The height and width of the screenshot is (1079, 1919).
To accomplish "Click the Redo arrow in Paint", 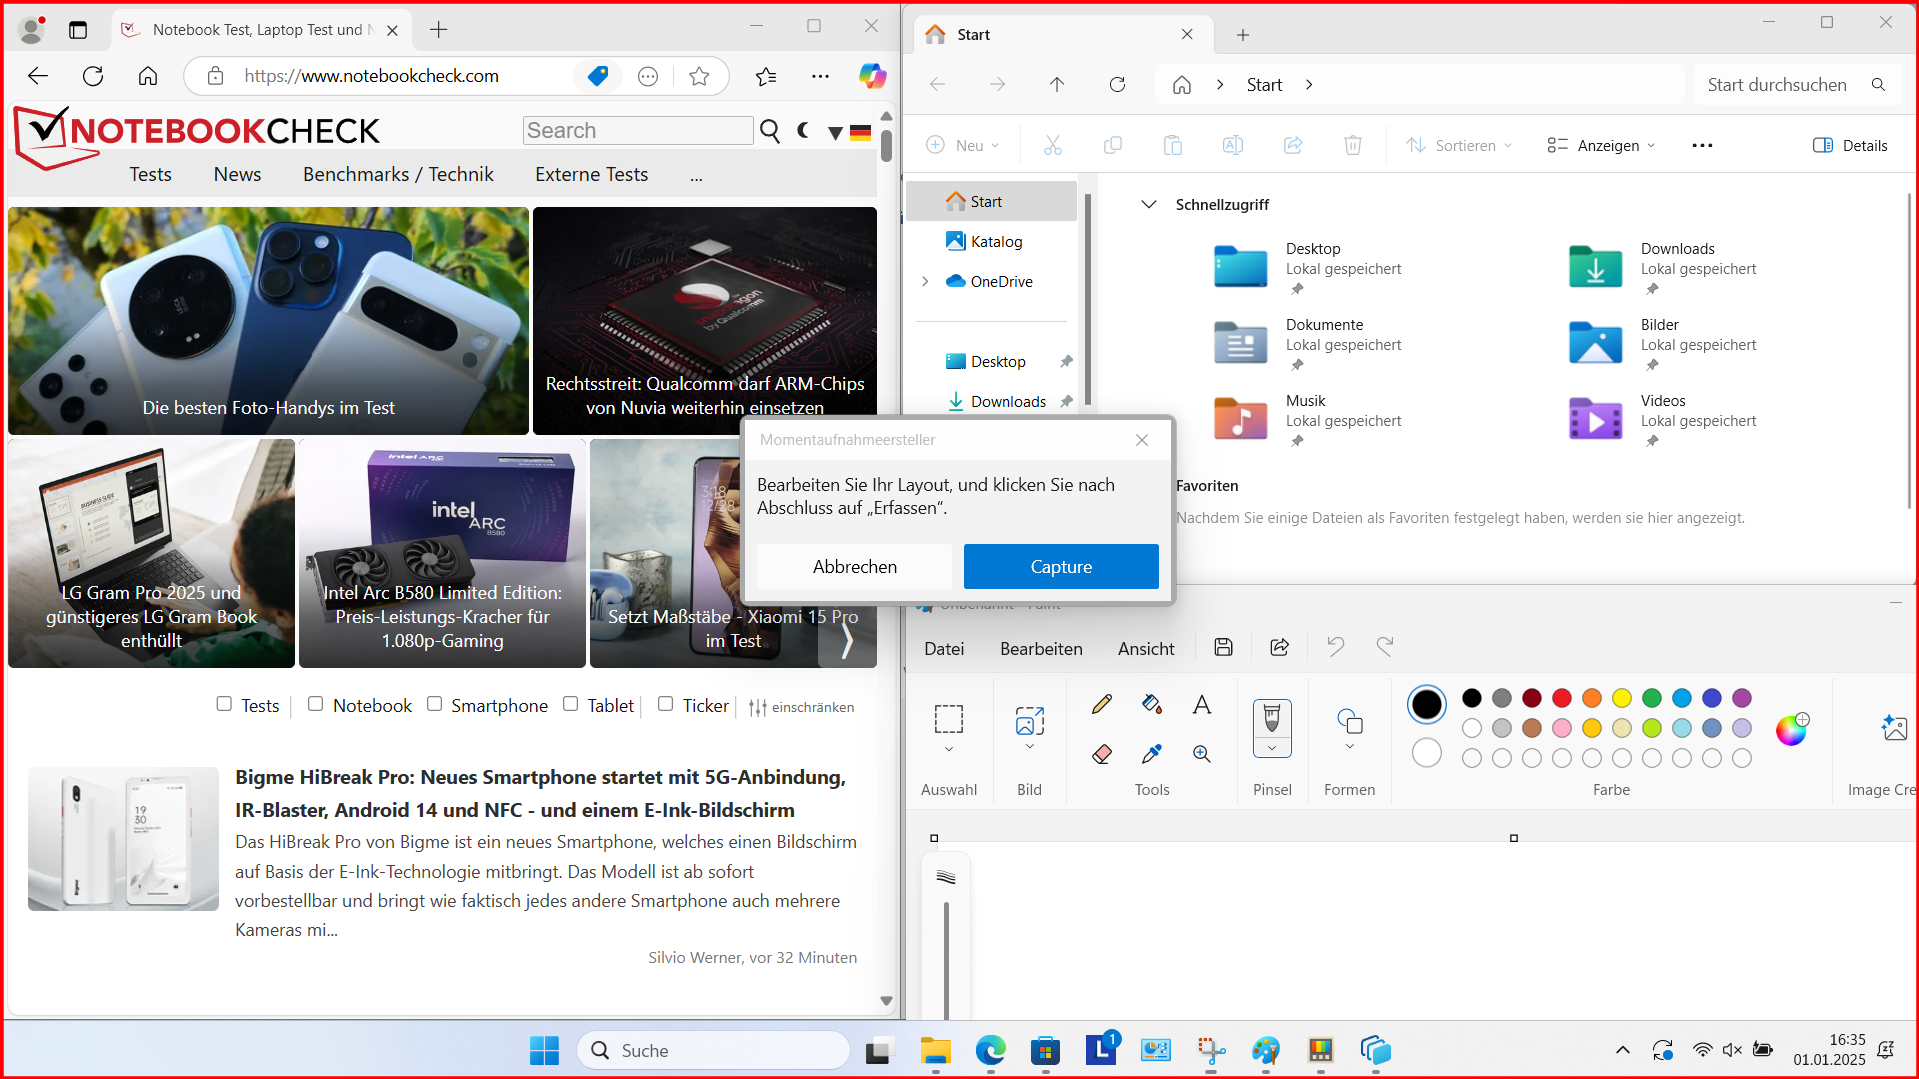I will click(1385, 647).
